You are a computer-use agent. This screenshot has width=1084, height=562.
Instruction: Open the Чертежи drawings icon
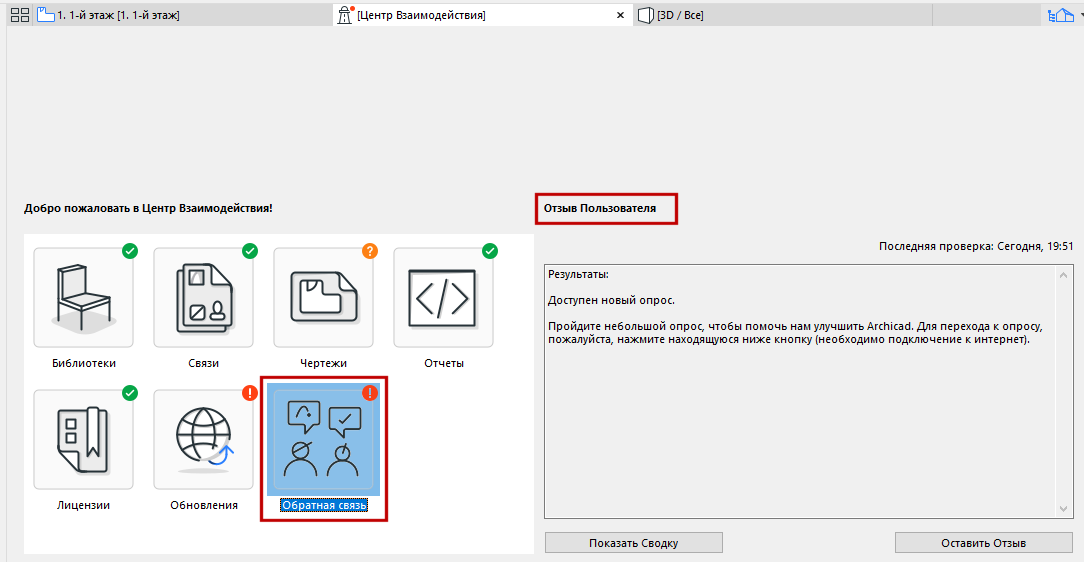[324, 298]
